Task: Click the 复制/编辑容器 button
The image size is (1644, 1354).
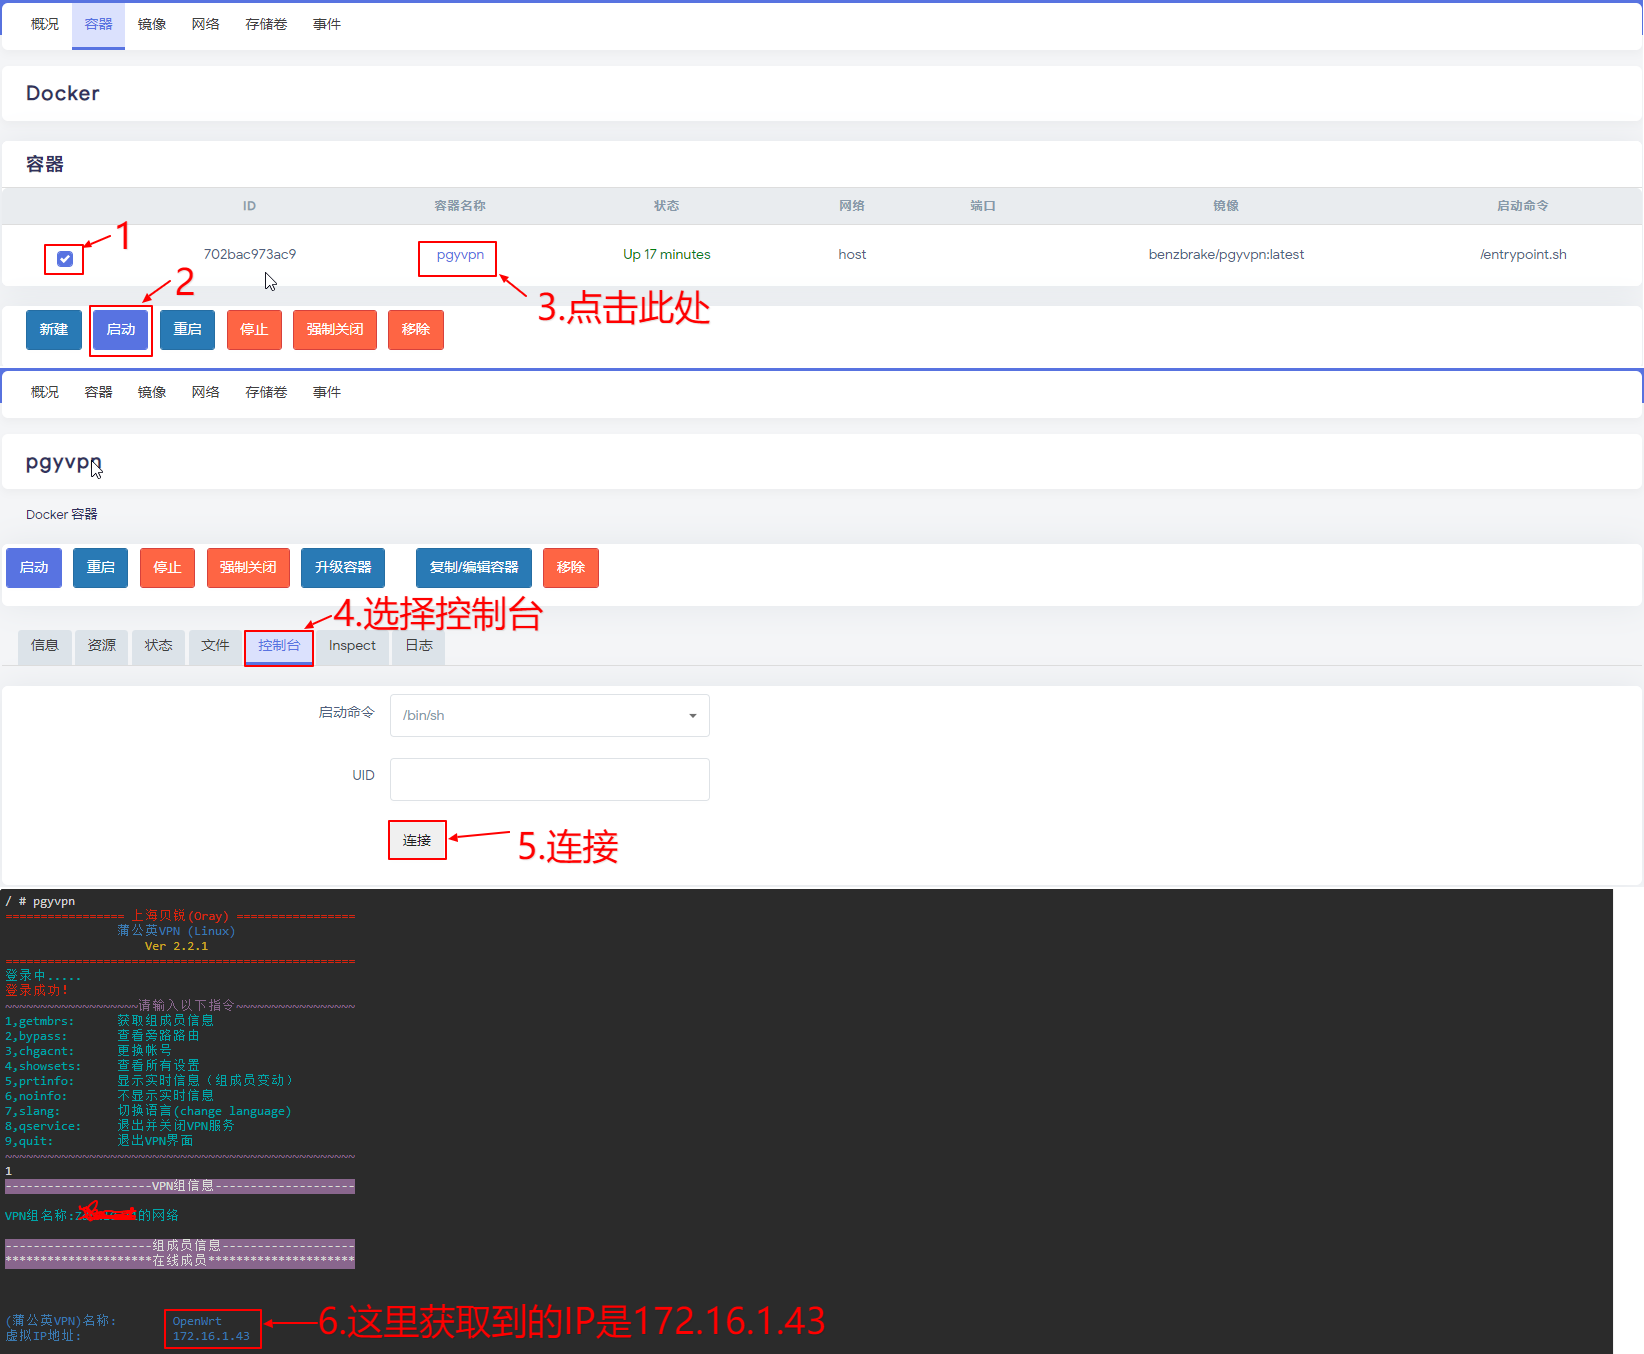Action: click(474, 568)
